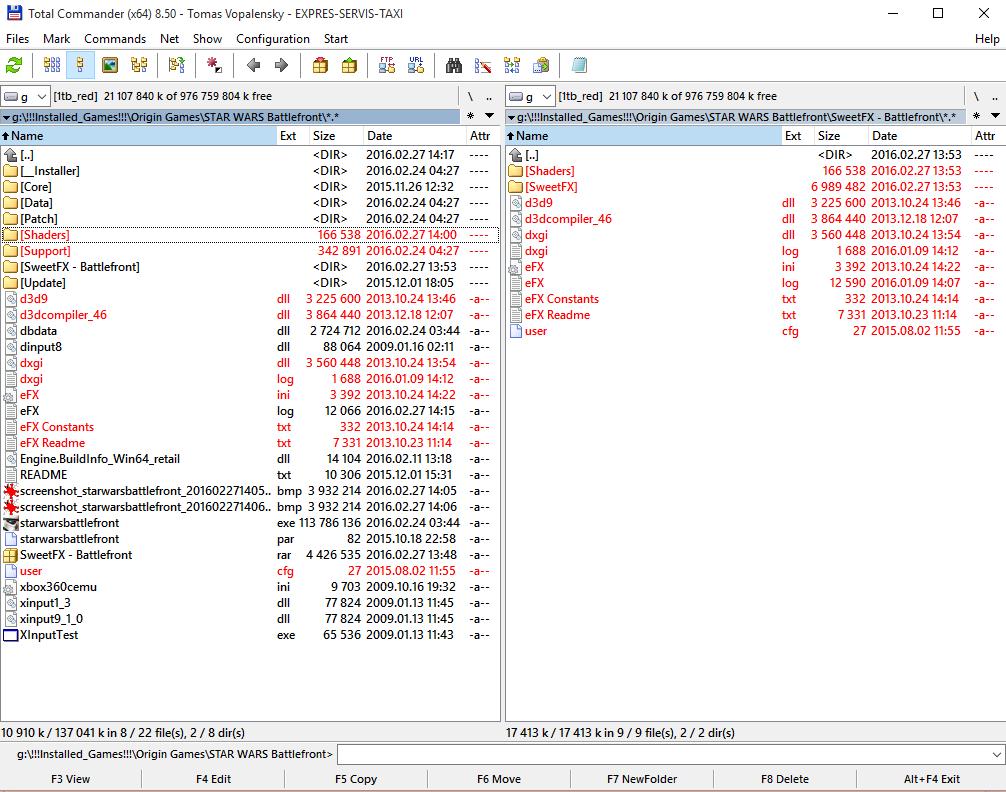This screenshot has width=1006, height=792.
Task: Click the copy names to clipboard icon
Action: (x=541, y=65)
